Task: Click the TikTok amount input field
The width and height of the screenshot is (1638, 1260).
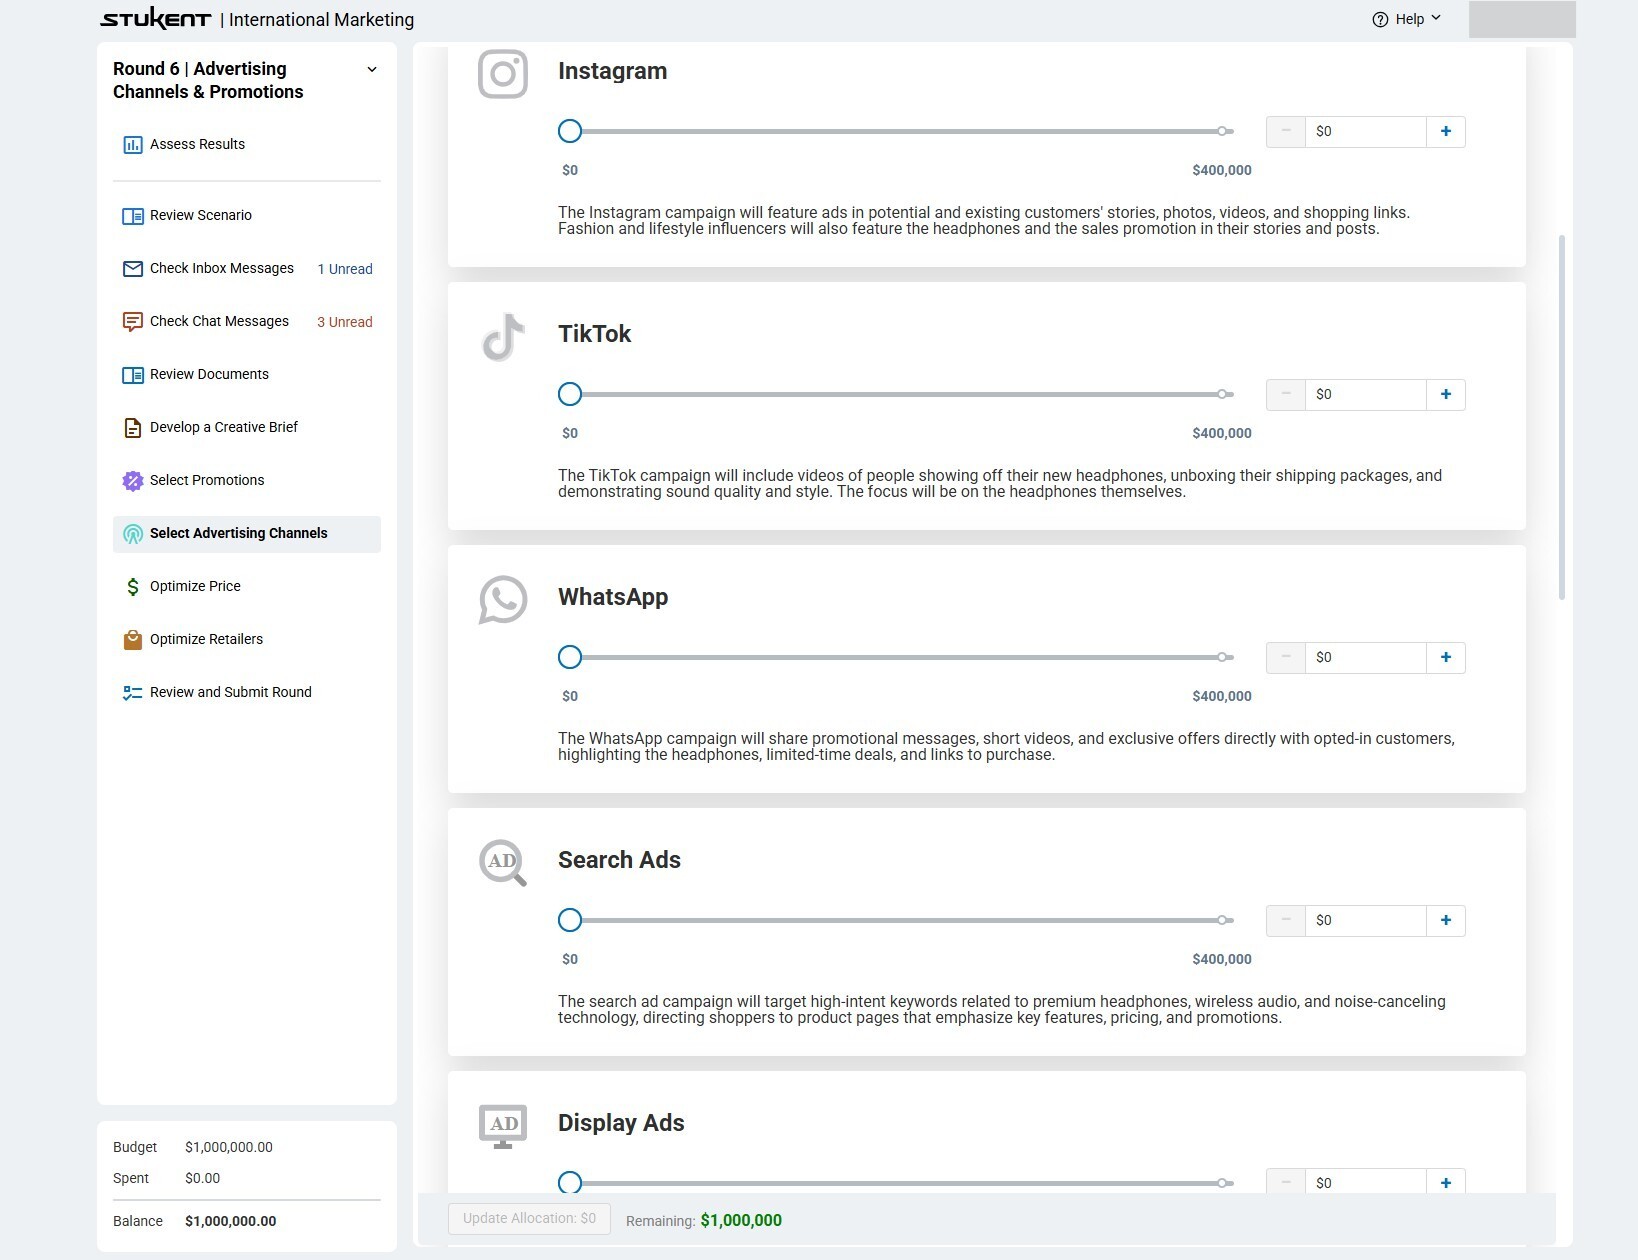Action: pos(1366,395)
